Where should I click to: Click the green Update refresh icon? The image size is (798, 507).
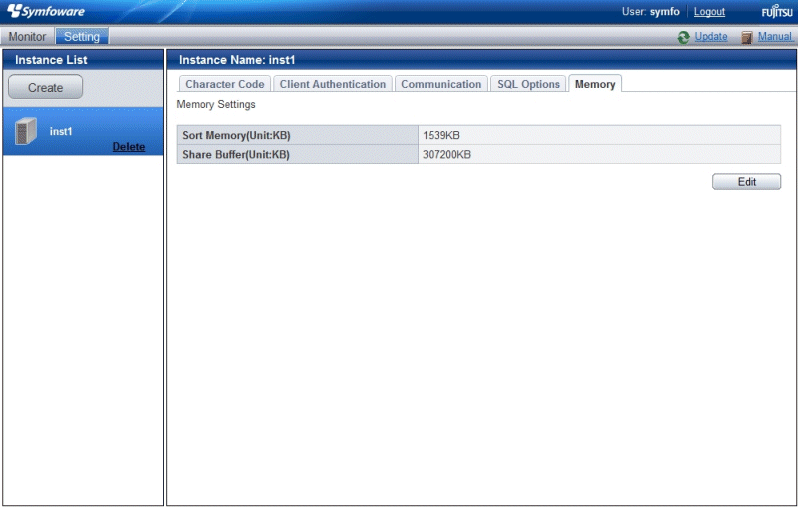(683, 37)
